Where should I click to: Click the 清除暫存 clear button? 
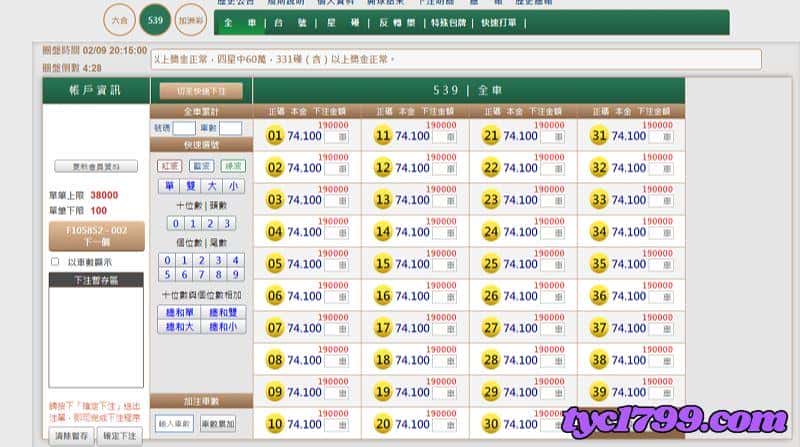71,436
